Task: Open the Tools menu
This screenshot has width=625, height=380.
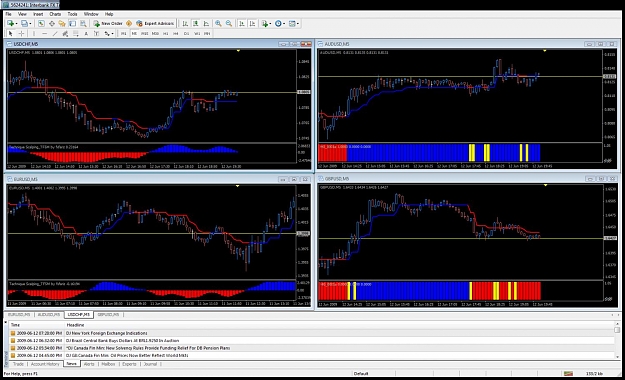Action: pyautogui.click(x=72, y=14)
